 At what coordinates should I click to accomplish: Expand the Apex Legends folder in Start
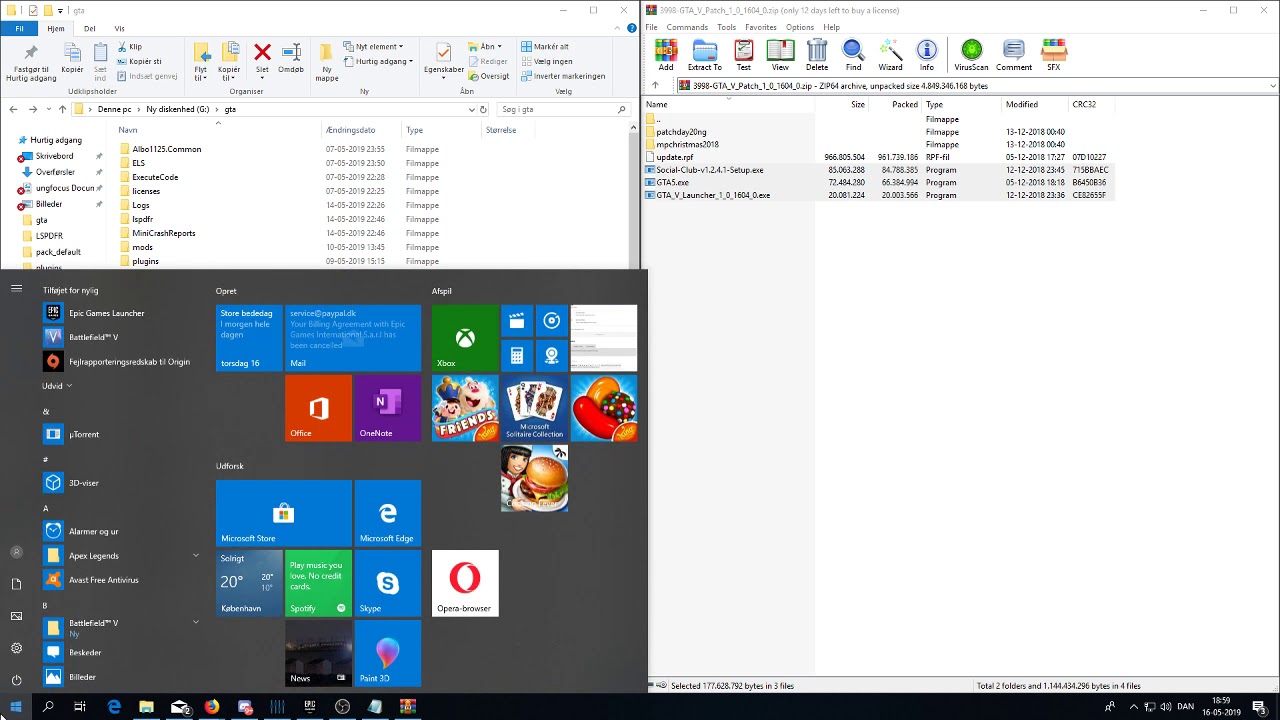pyautogui.click(x=196, y=556)
